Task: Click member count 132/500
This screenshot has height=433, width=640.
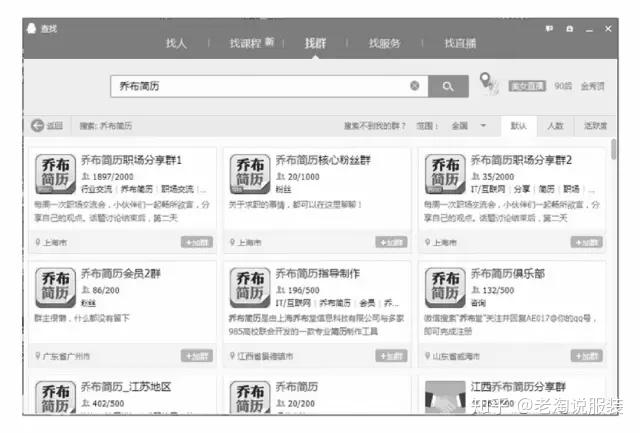Action: (x=498, y=290)
